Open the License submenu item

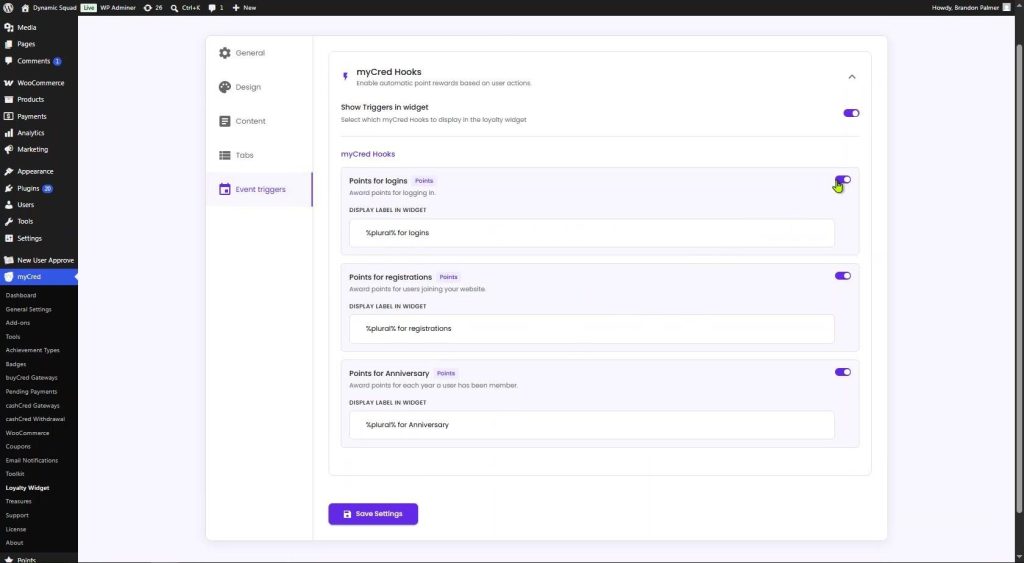[x=16, y=529]
